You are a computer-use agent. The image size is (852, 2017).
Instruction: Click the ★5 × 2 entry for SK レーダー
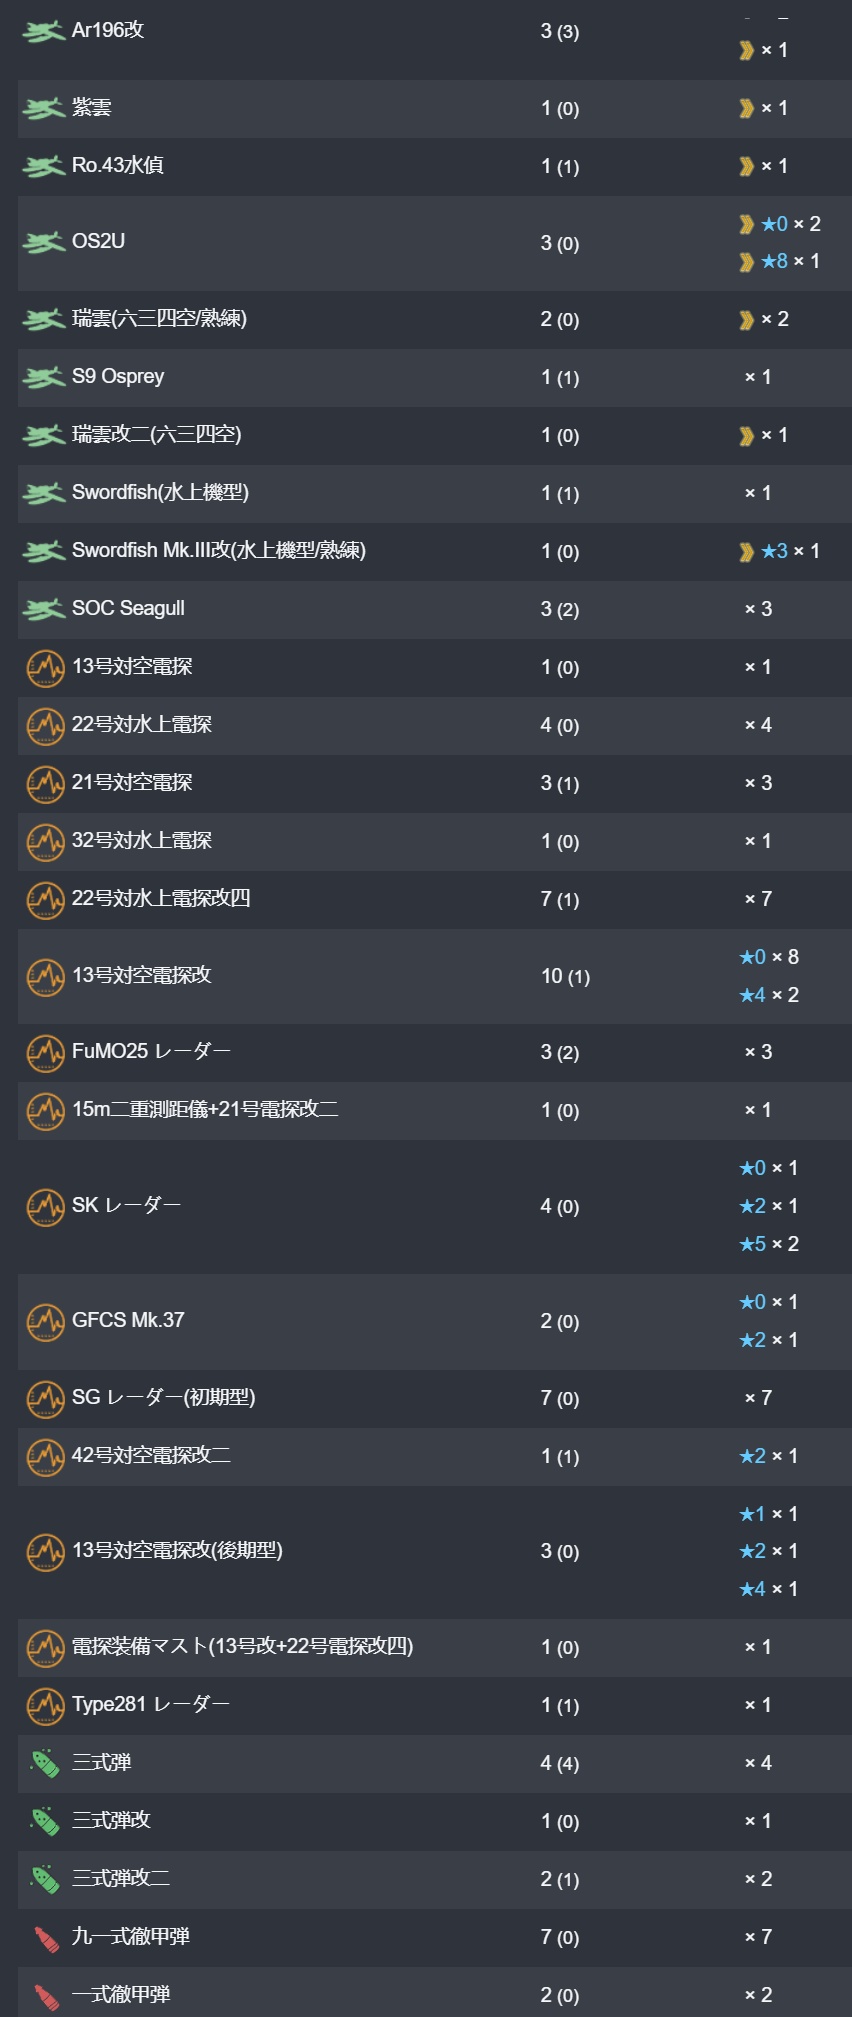click(769, 1244)
